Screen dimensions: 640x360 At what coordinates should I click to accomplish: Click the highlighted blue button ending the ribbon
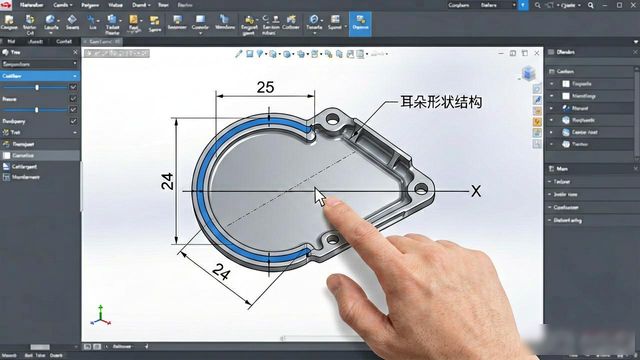(360, 24)
